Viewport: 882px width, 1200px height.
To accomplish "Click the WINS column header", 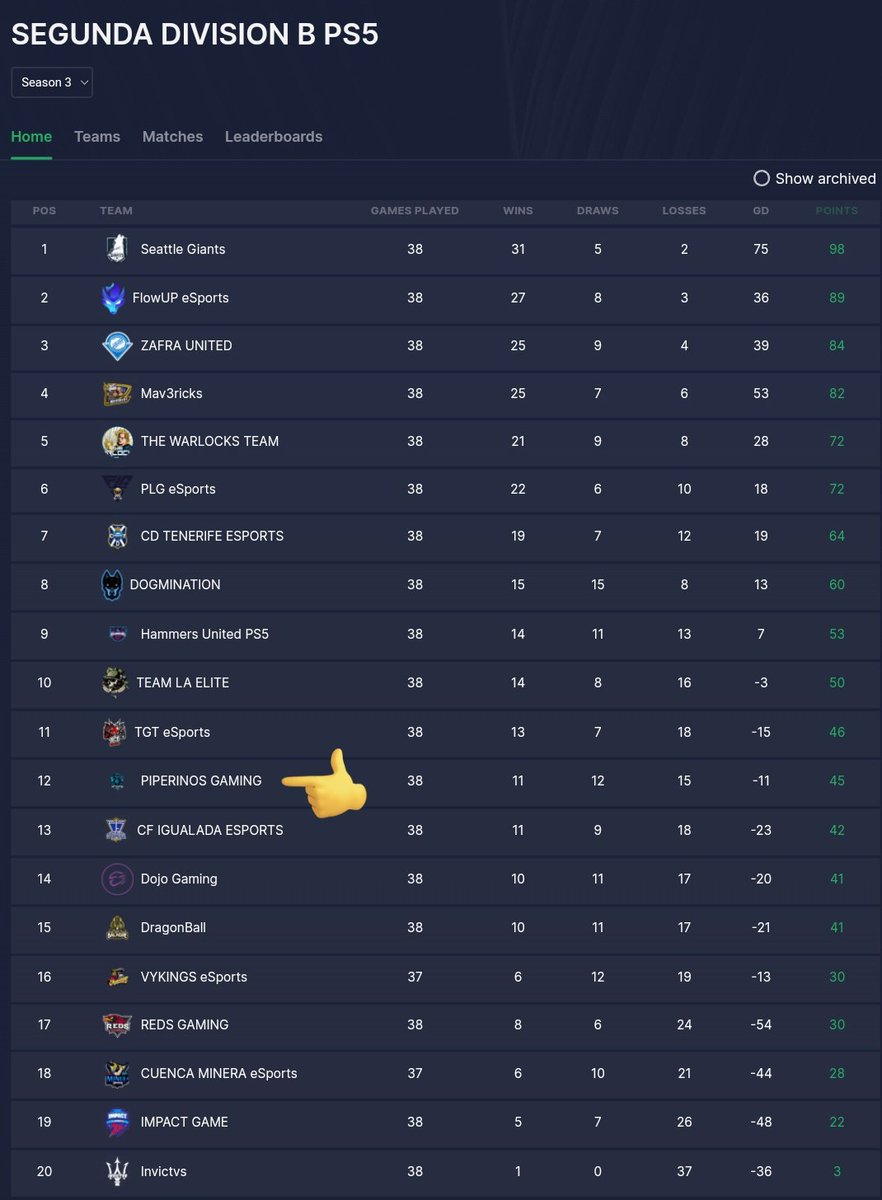I will click(518, 211).
